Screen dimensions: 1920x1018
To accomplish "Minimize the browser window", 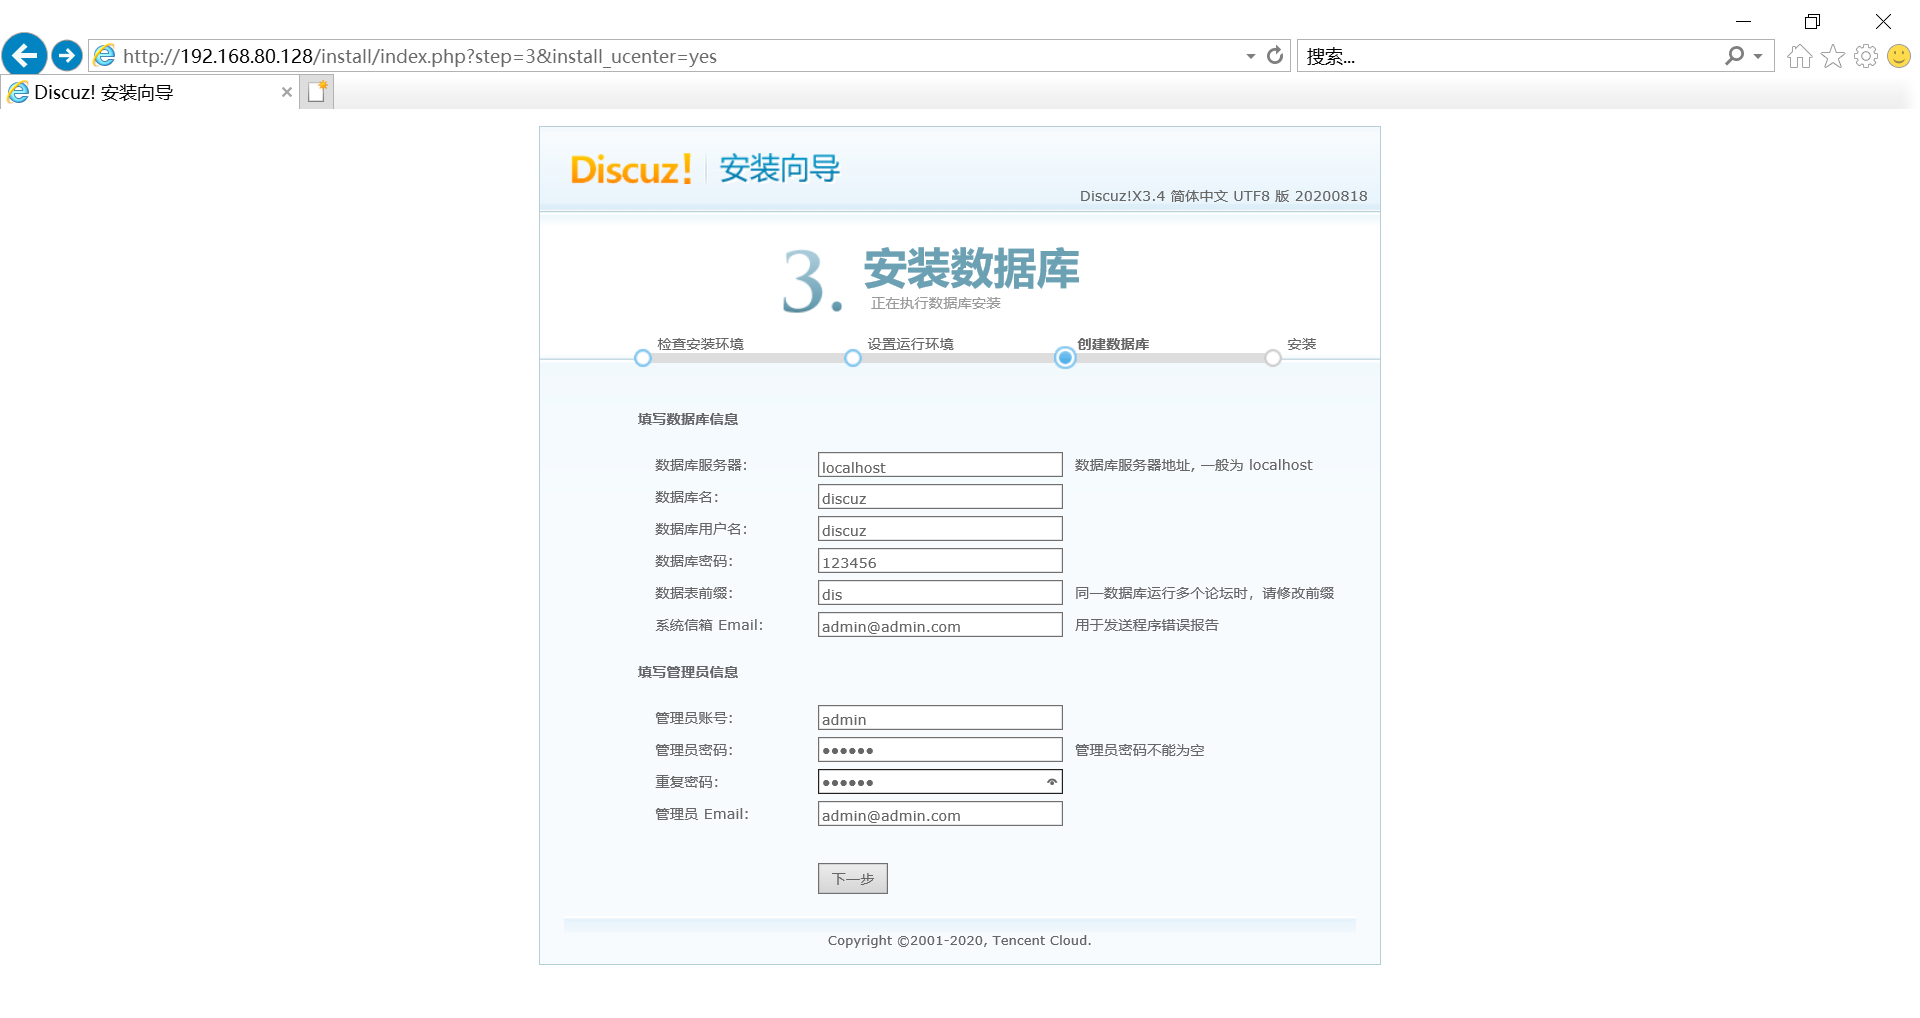I will click(x=1743, y=21).
